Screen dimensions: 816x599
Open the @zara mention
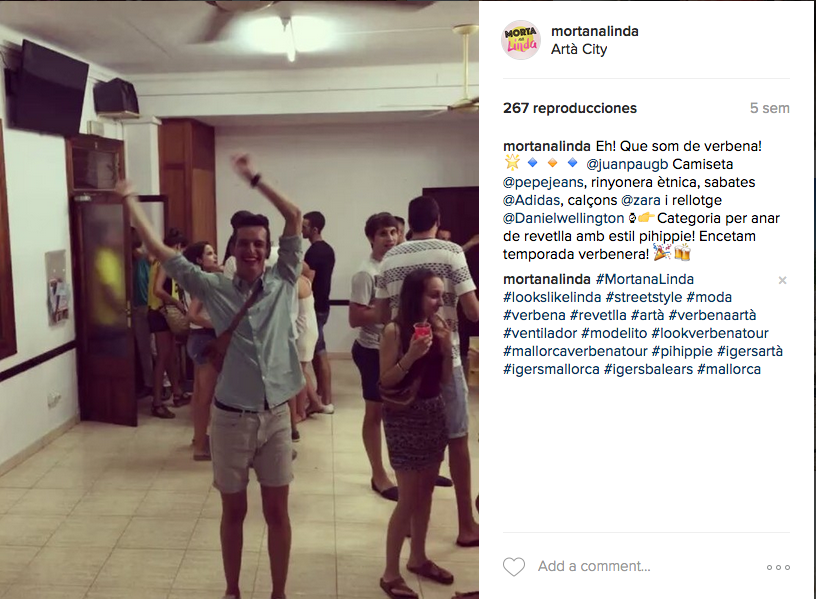point(641,200)
